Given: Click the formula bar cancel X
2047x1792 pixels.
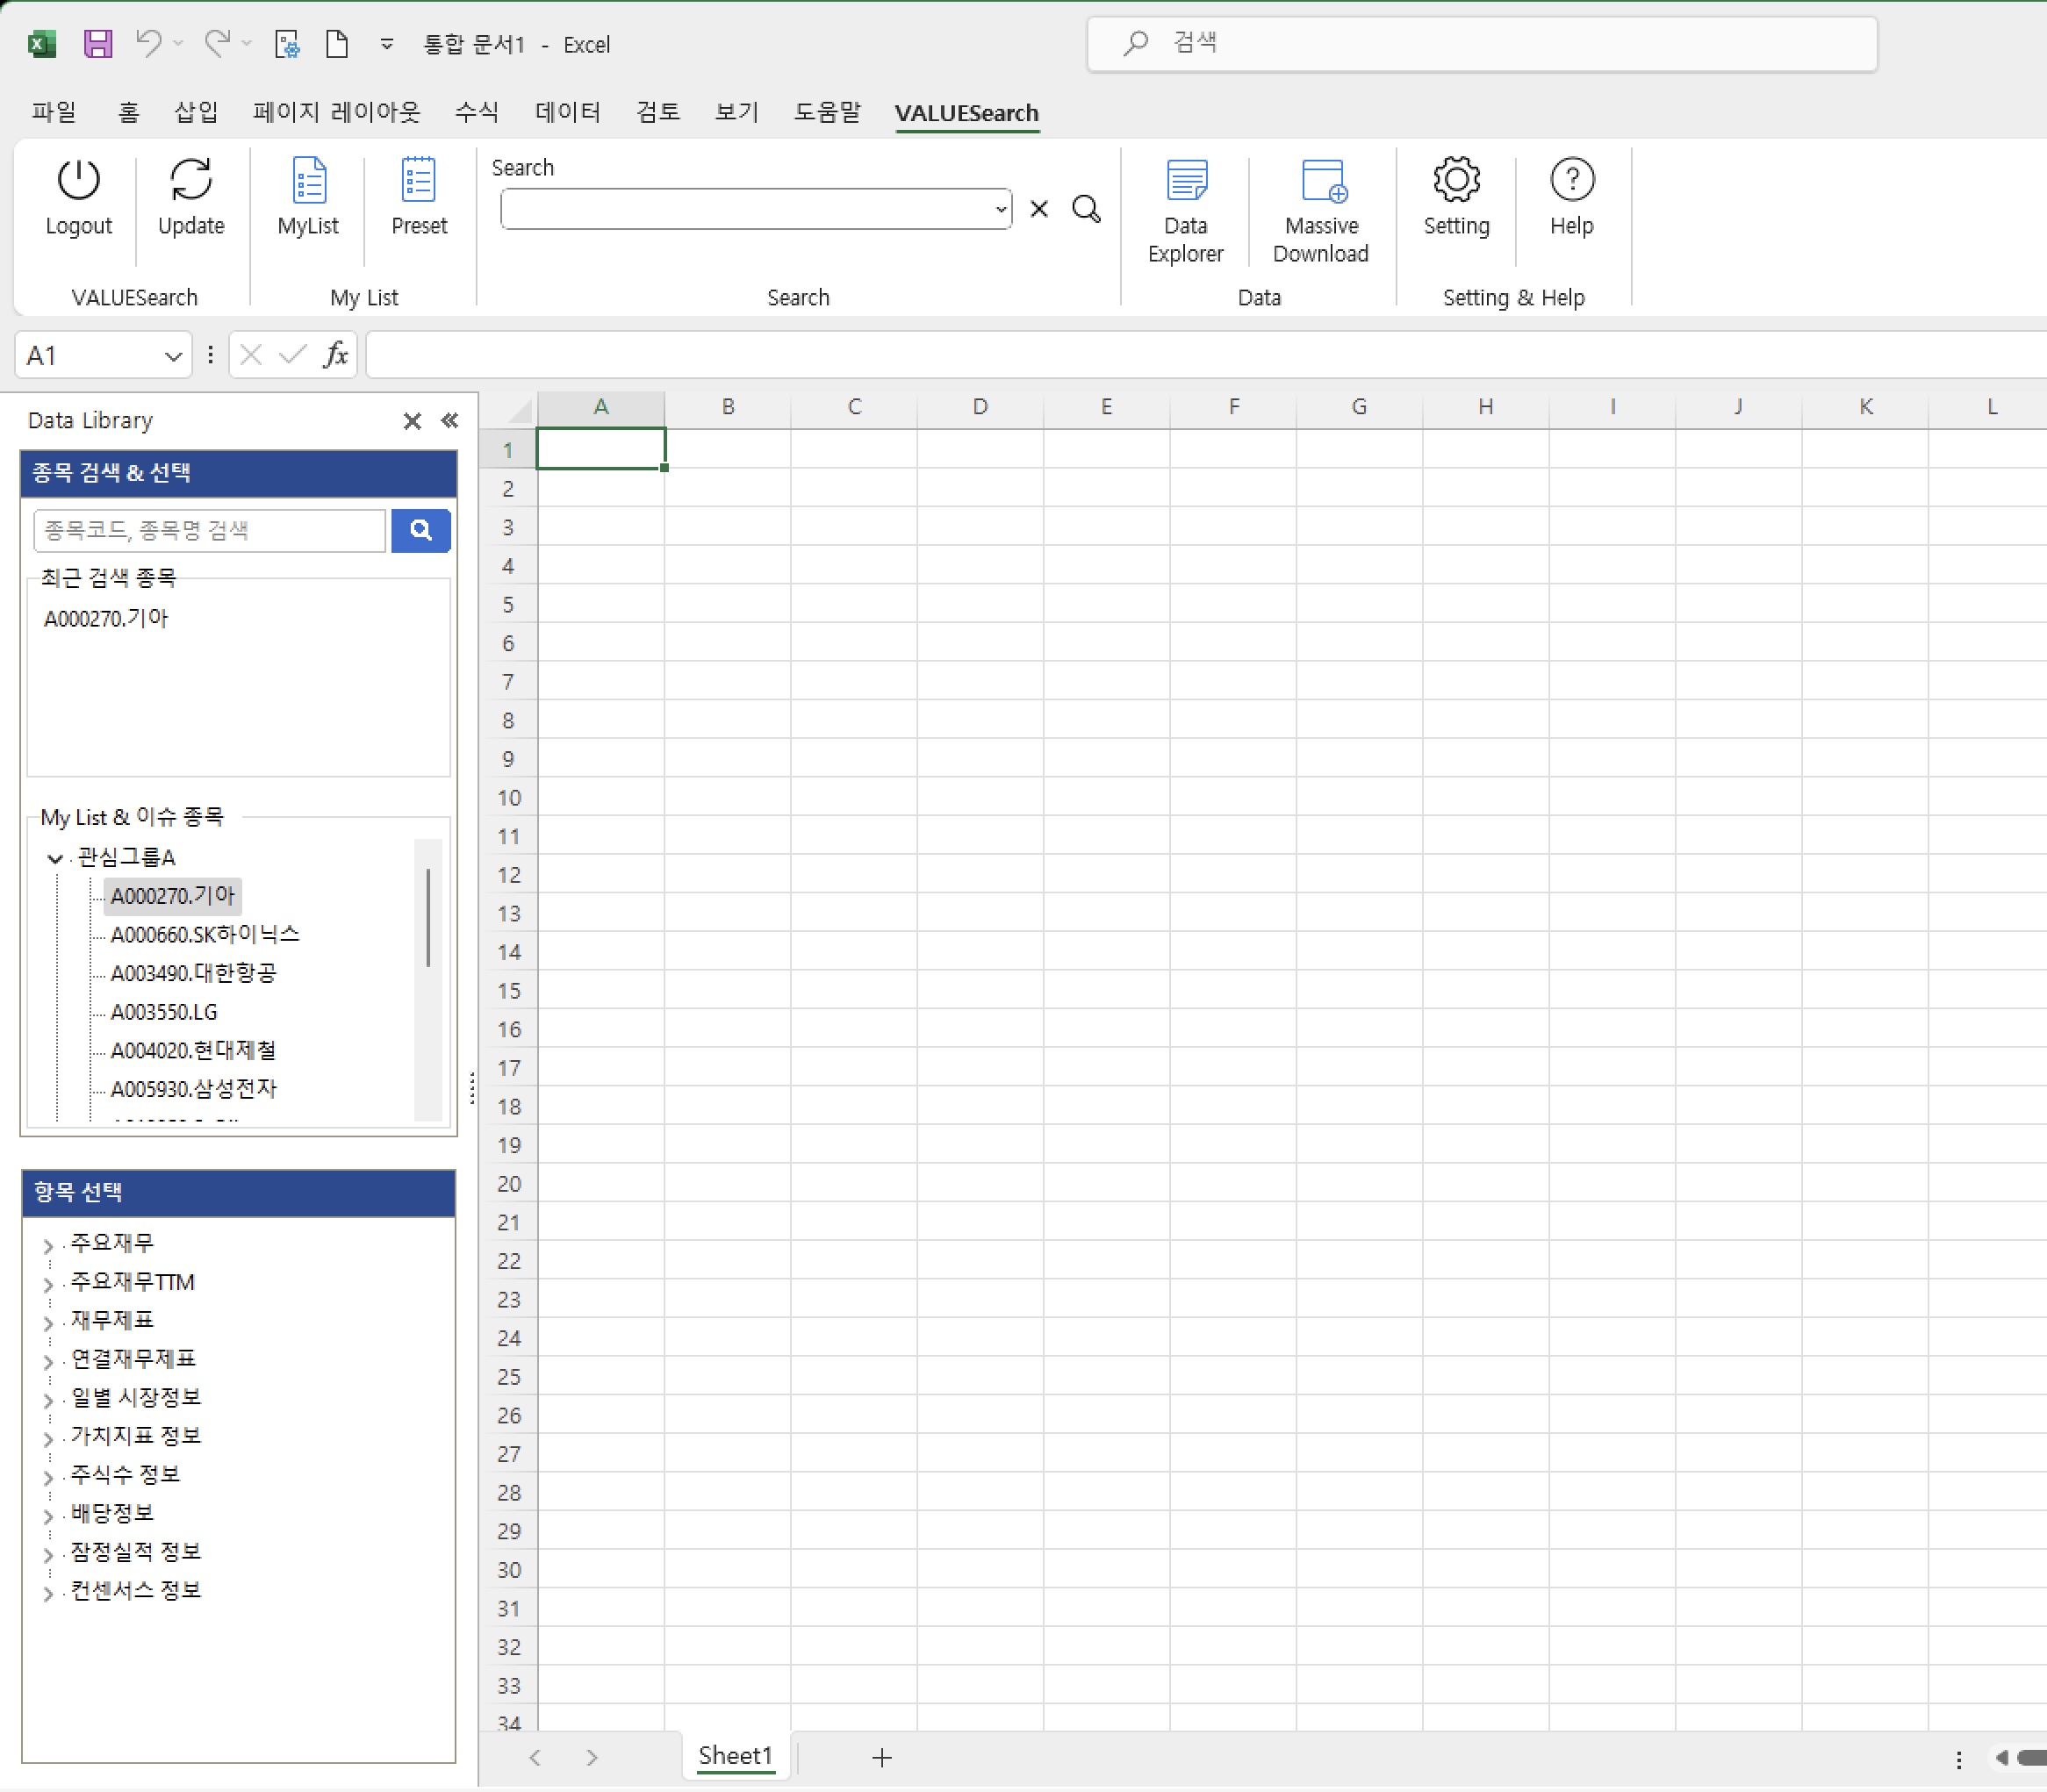Looking at the screenshot, I should pyautogui.click(x=251, y=355).
